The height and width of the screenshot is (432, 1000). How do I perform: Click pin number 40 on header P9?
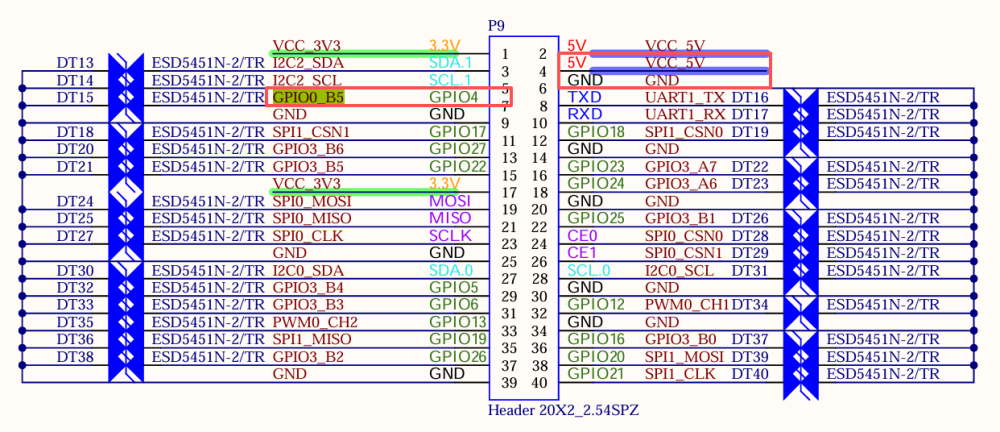[540, 384]
